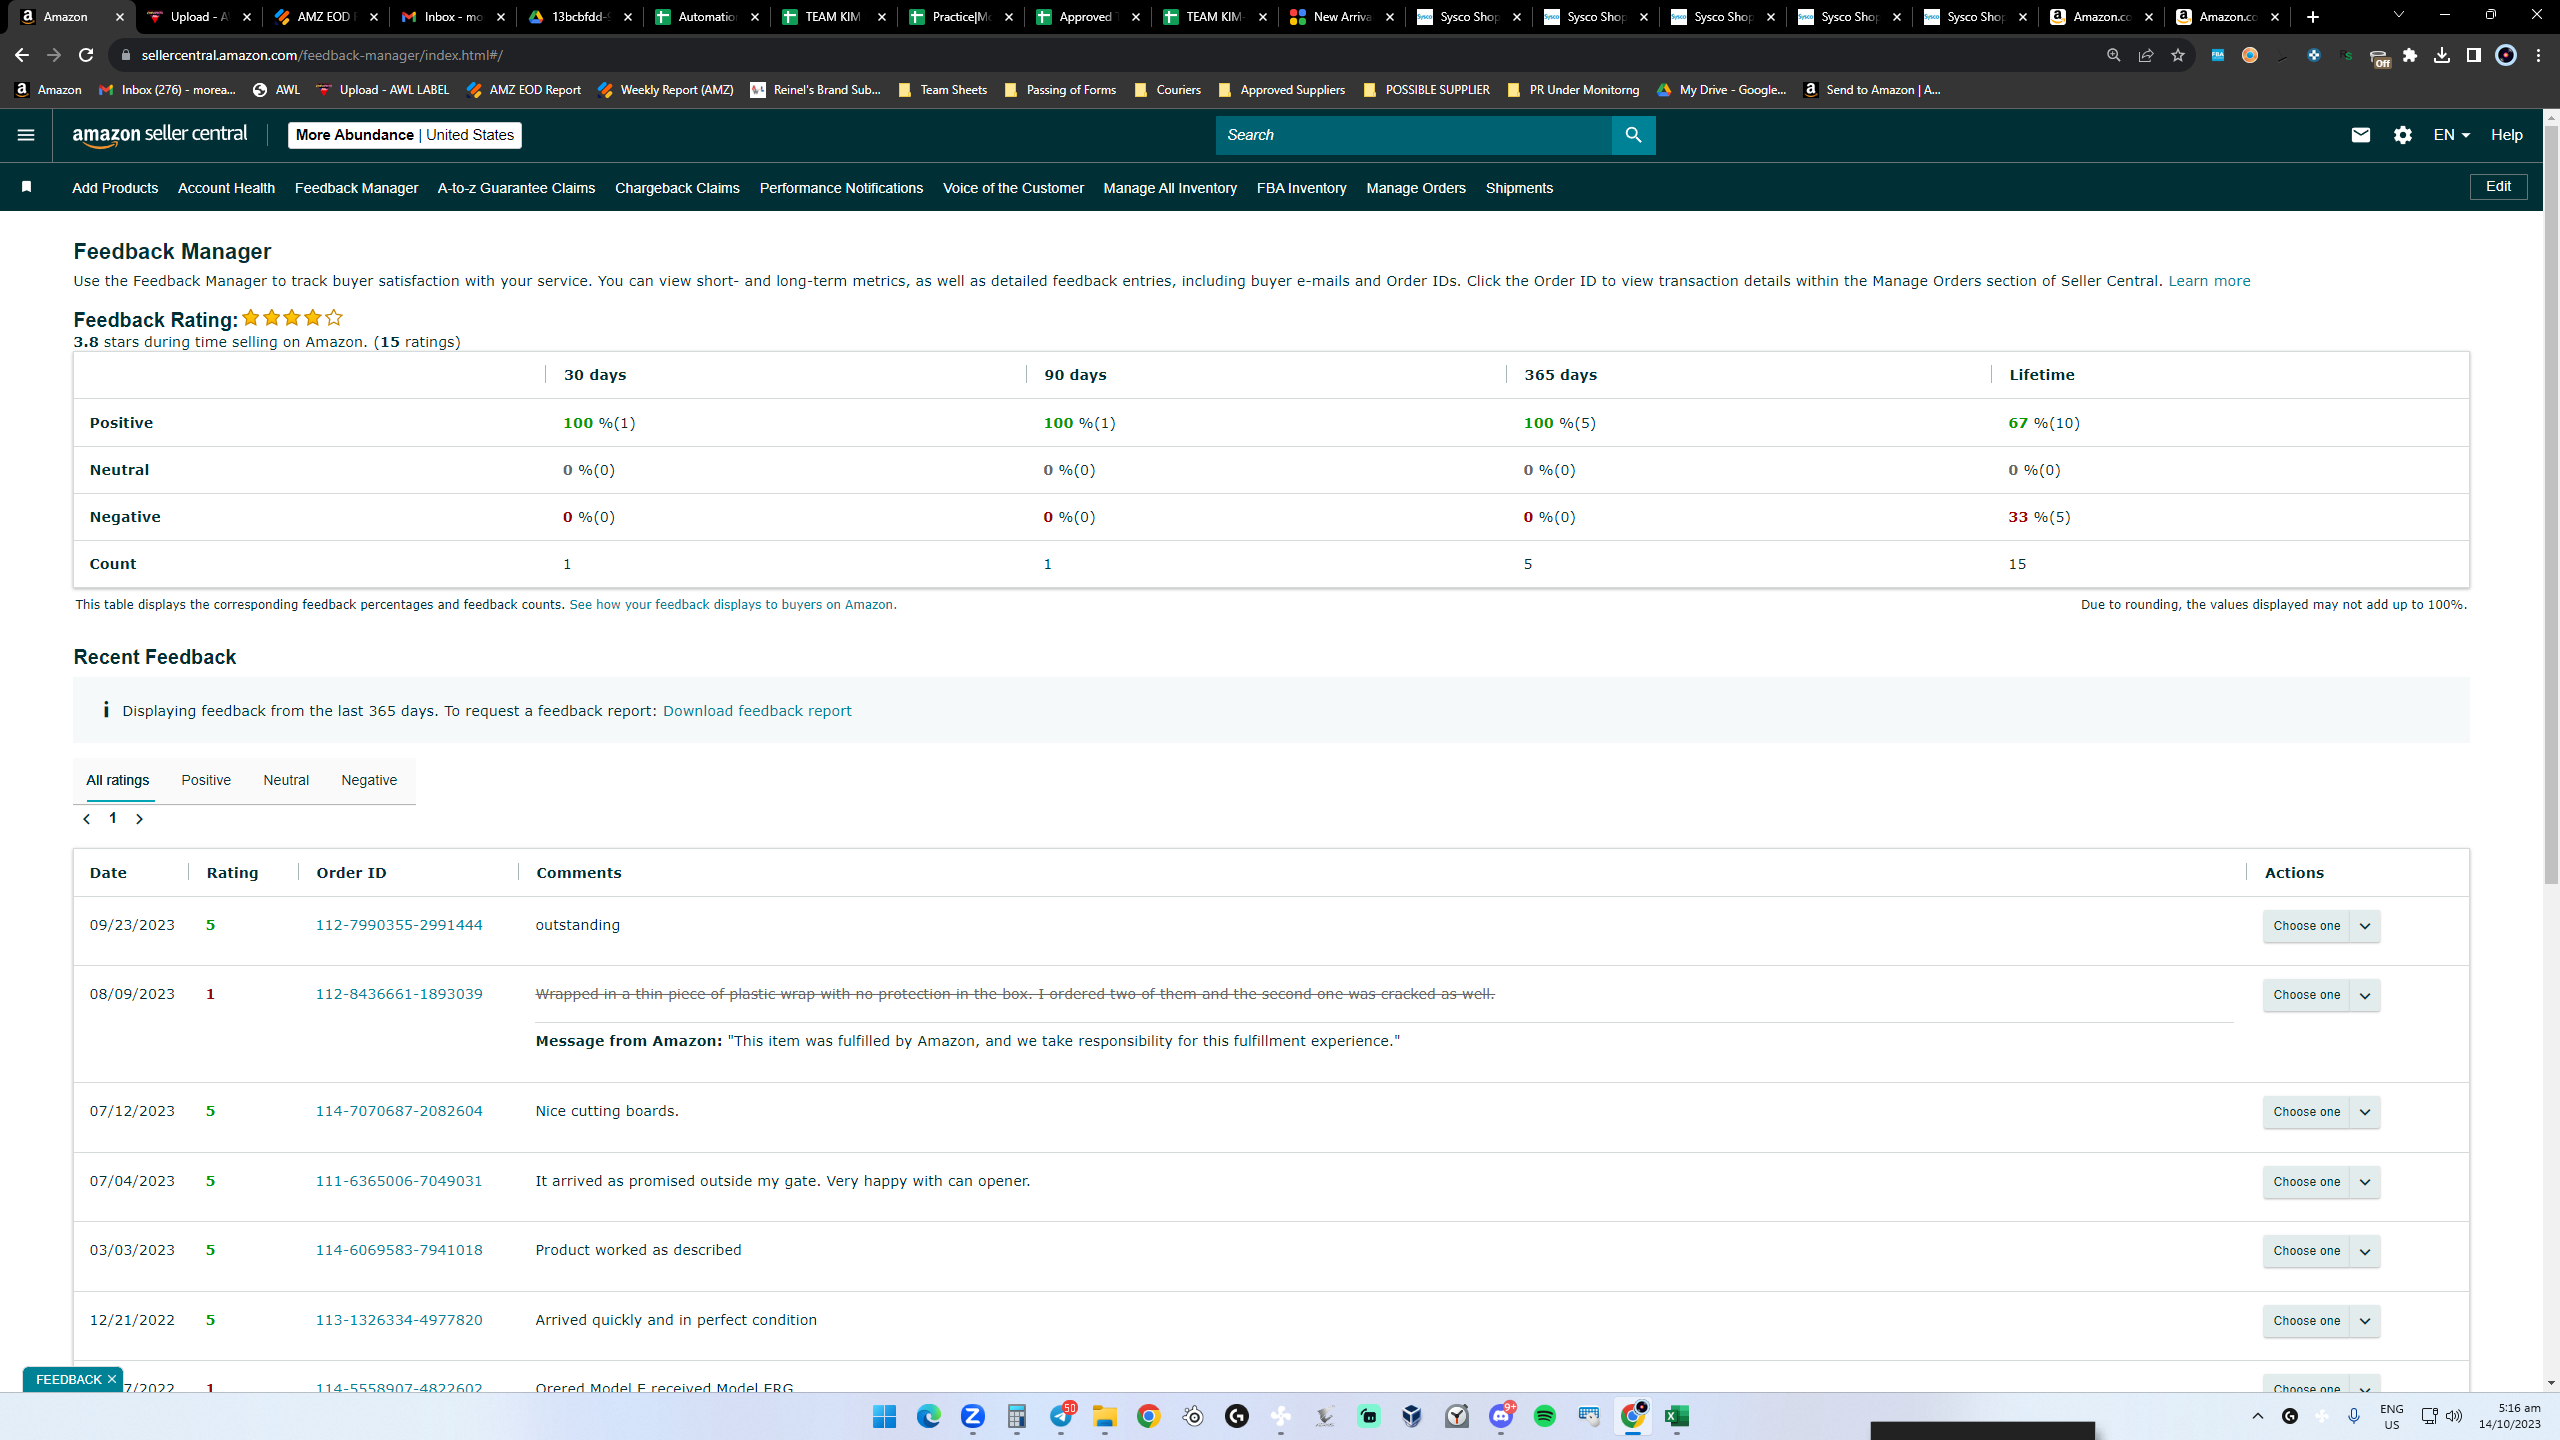Screen dimensions: 2560x1440
Task: Bookmark this page with the star icon
Action: pyautogui.click(x=2177, y=55)
